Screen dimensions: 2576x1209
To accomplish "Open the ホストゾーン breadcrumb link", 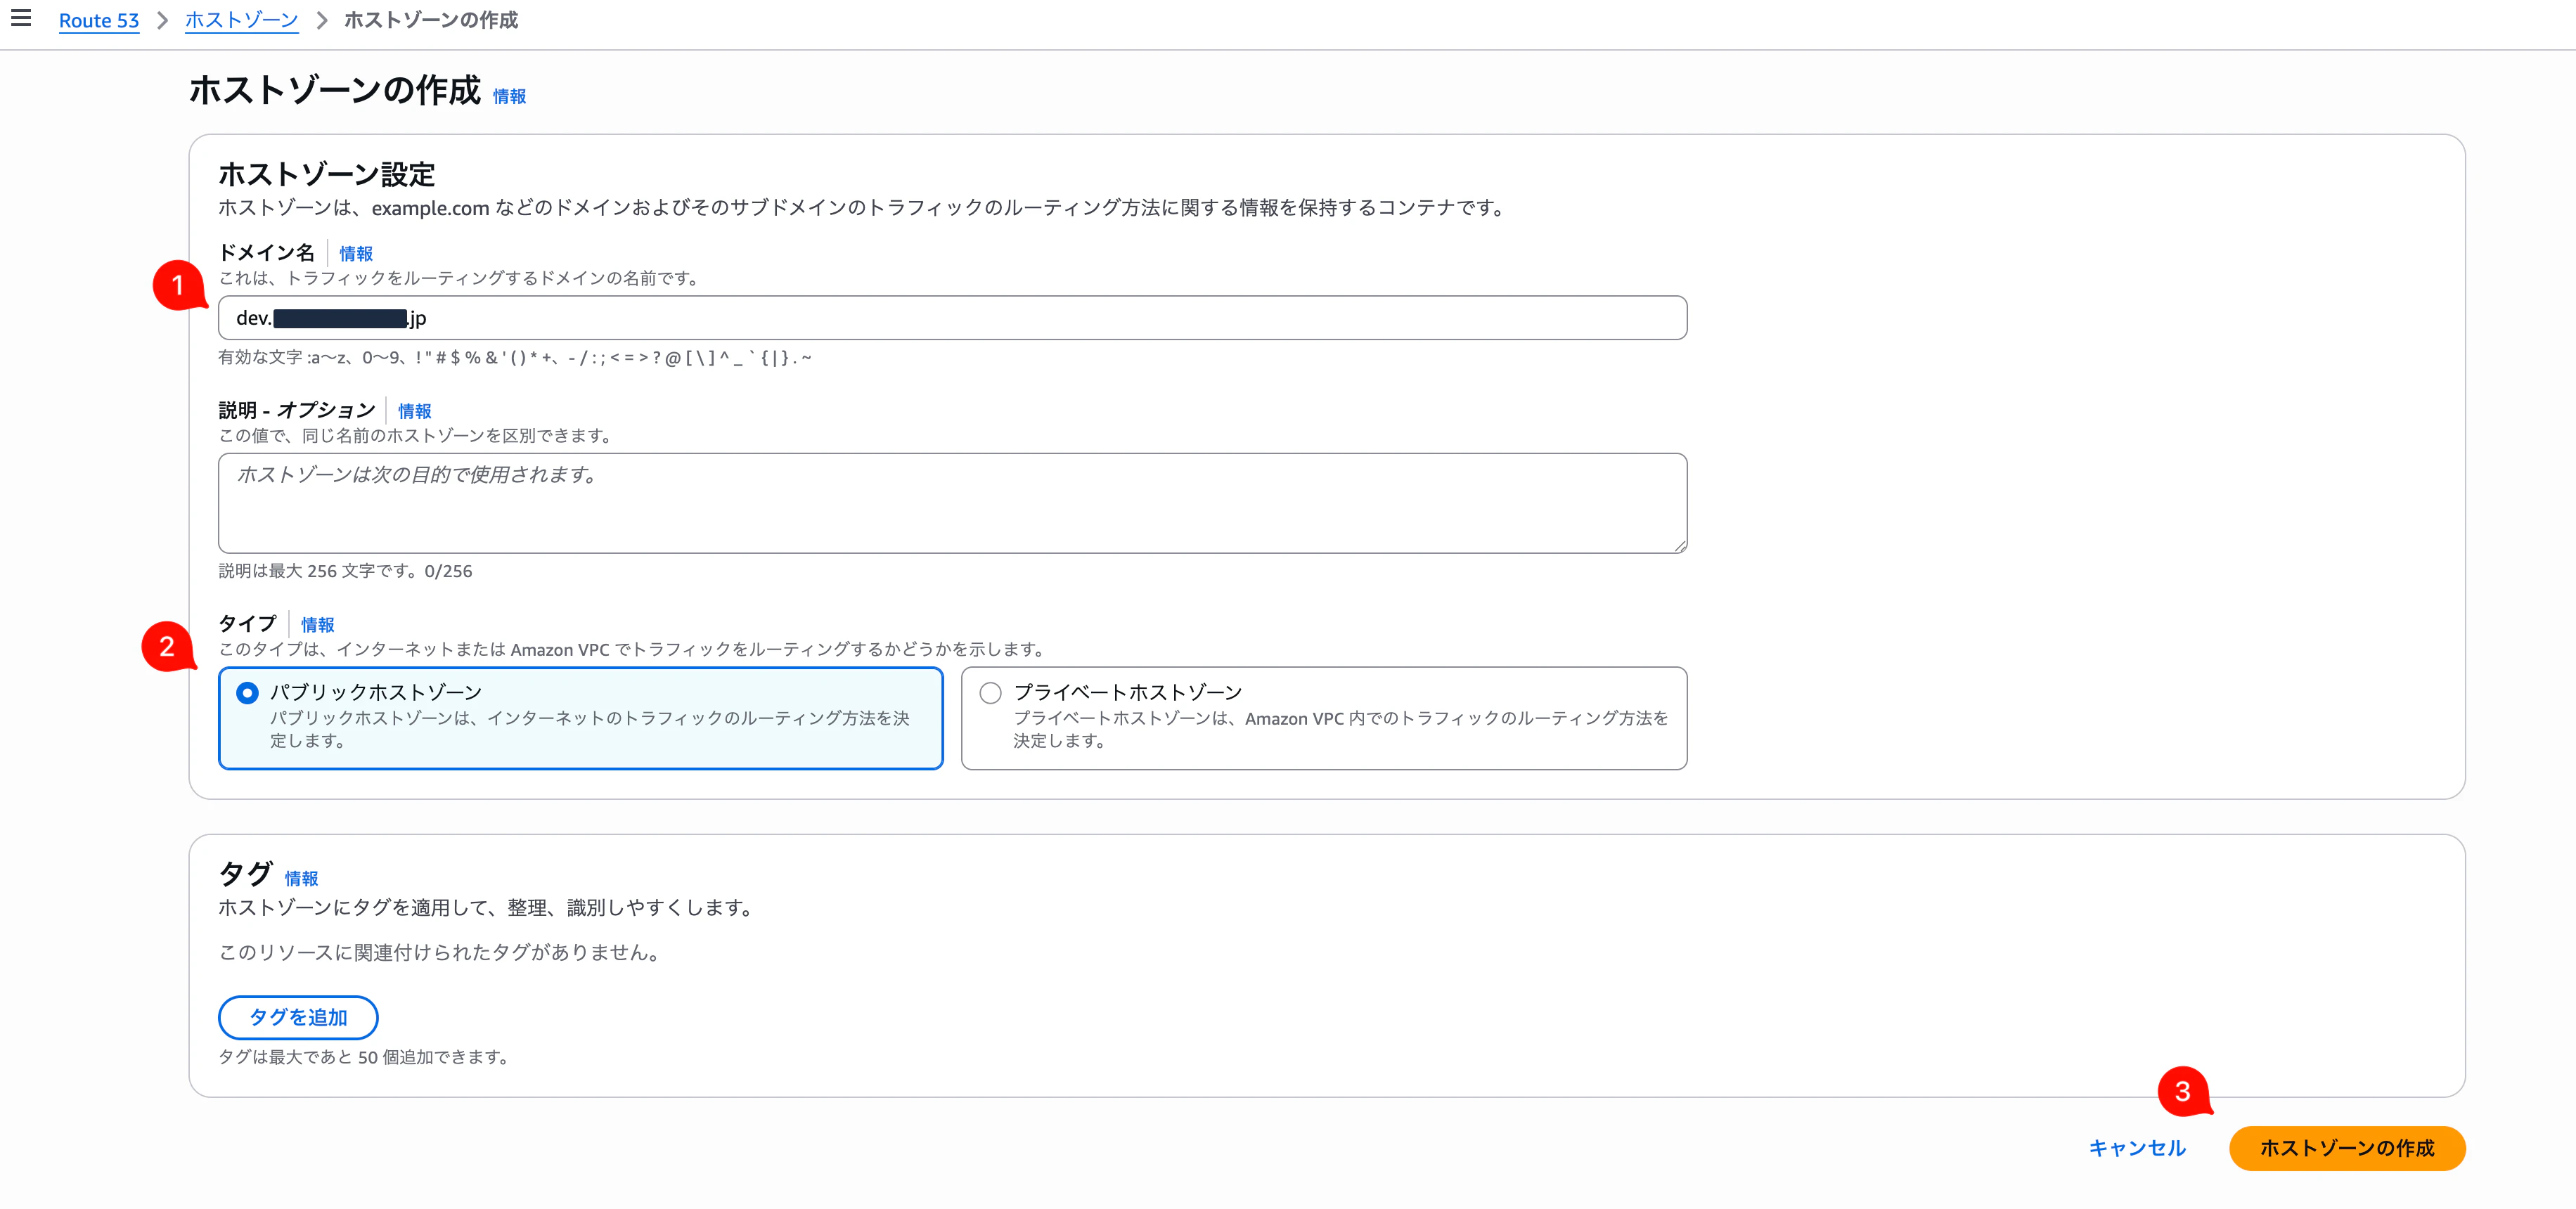I will tap(241, 20).
